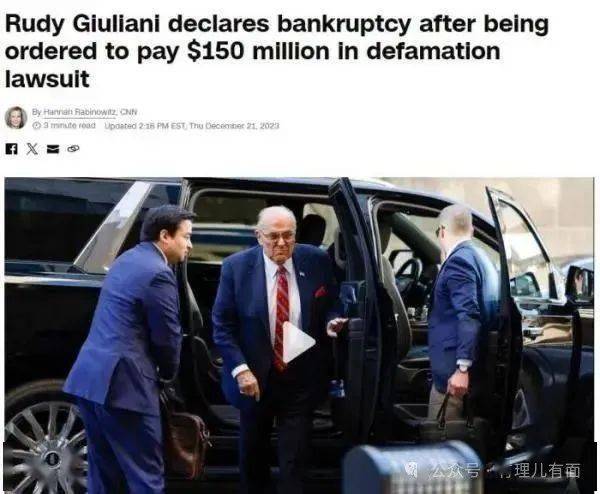Click the Updated December 21, 2023 timestamp
The width and height of the screenshot is (600, 494).
point(192,126)
